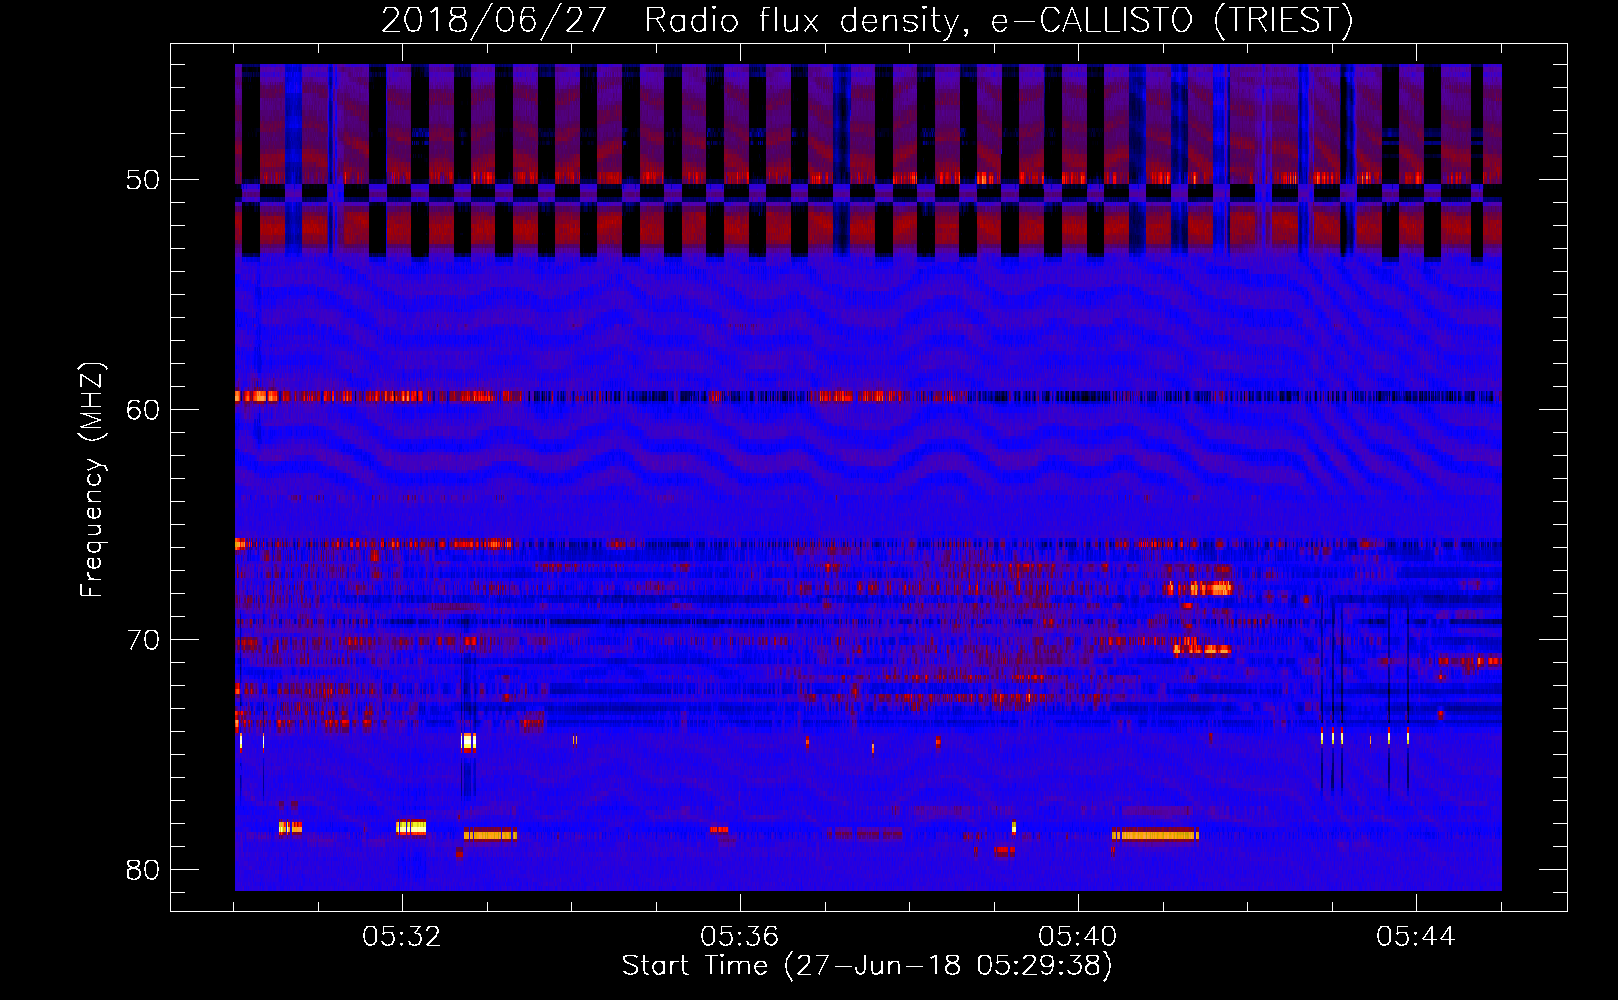Click the 70 MHz frequency tick label
This screenshot has height=1000, width=1618.
(143, 640)
